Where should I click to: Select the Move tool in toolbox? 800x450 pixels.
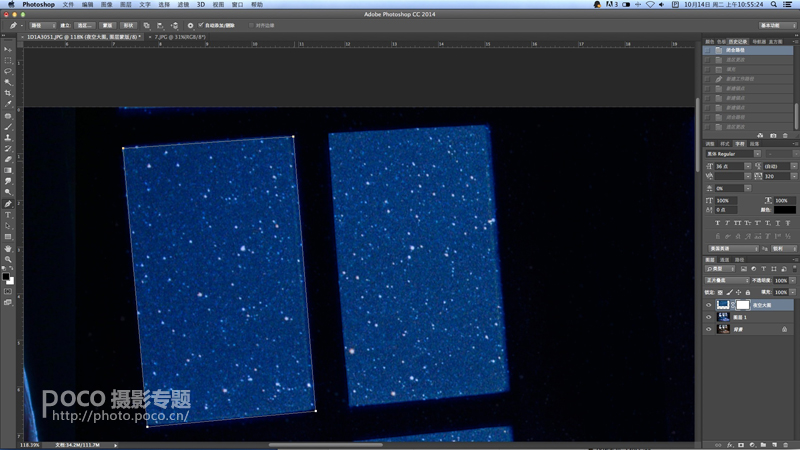pos(8,49)
